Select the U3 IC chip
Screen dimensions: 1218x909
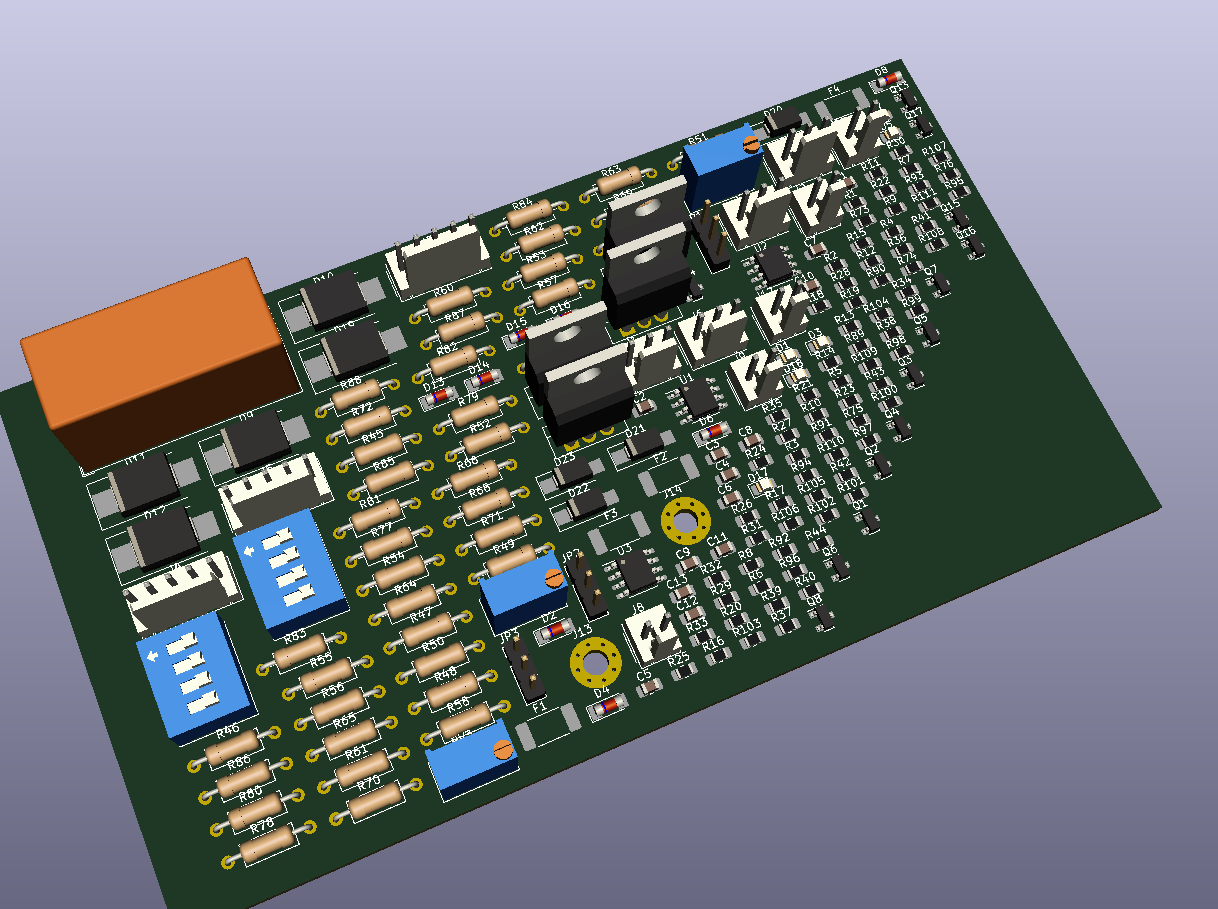pos(634,572)
